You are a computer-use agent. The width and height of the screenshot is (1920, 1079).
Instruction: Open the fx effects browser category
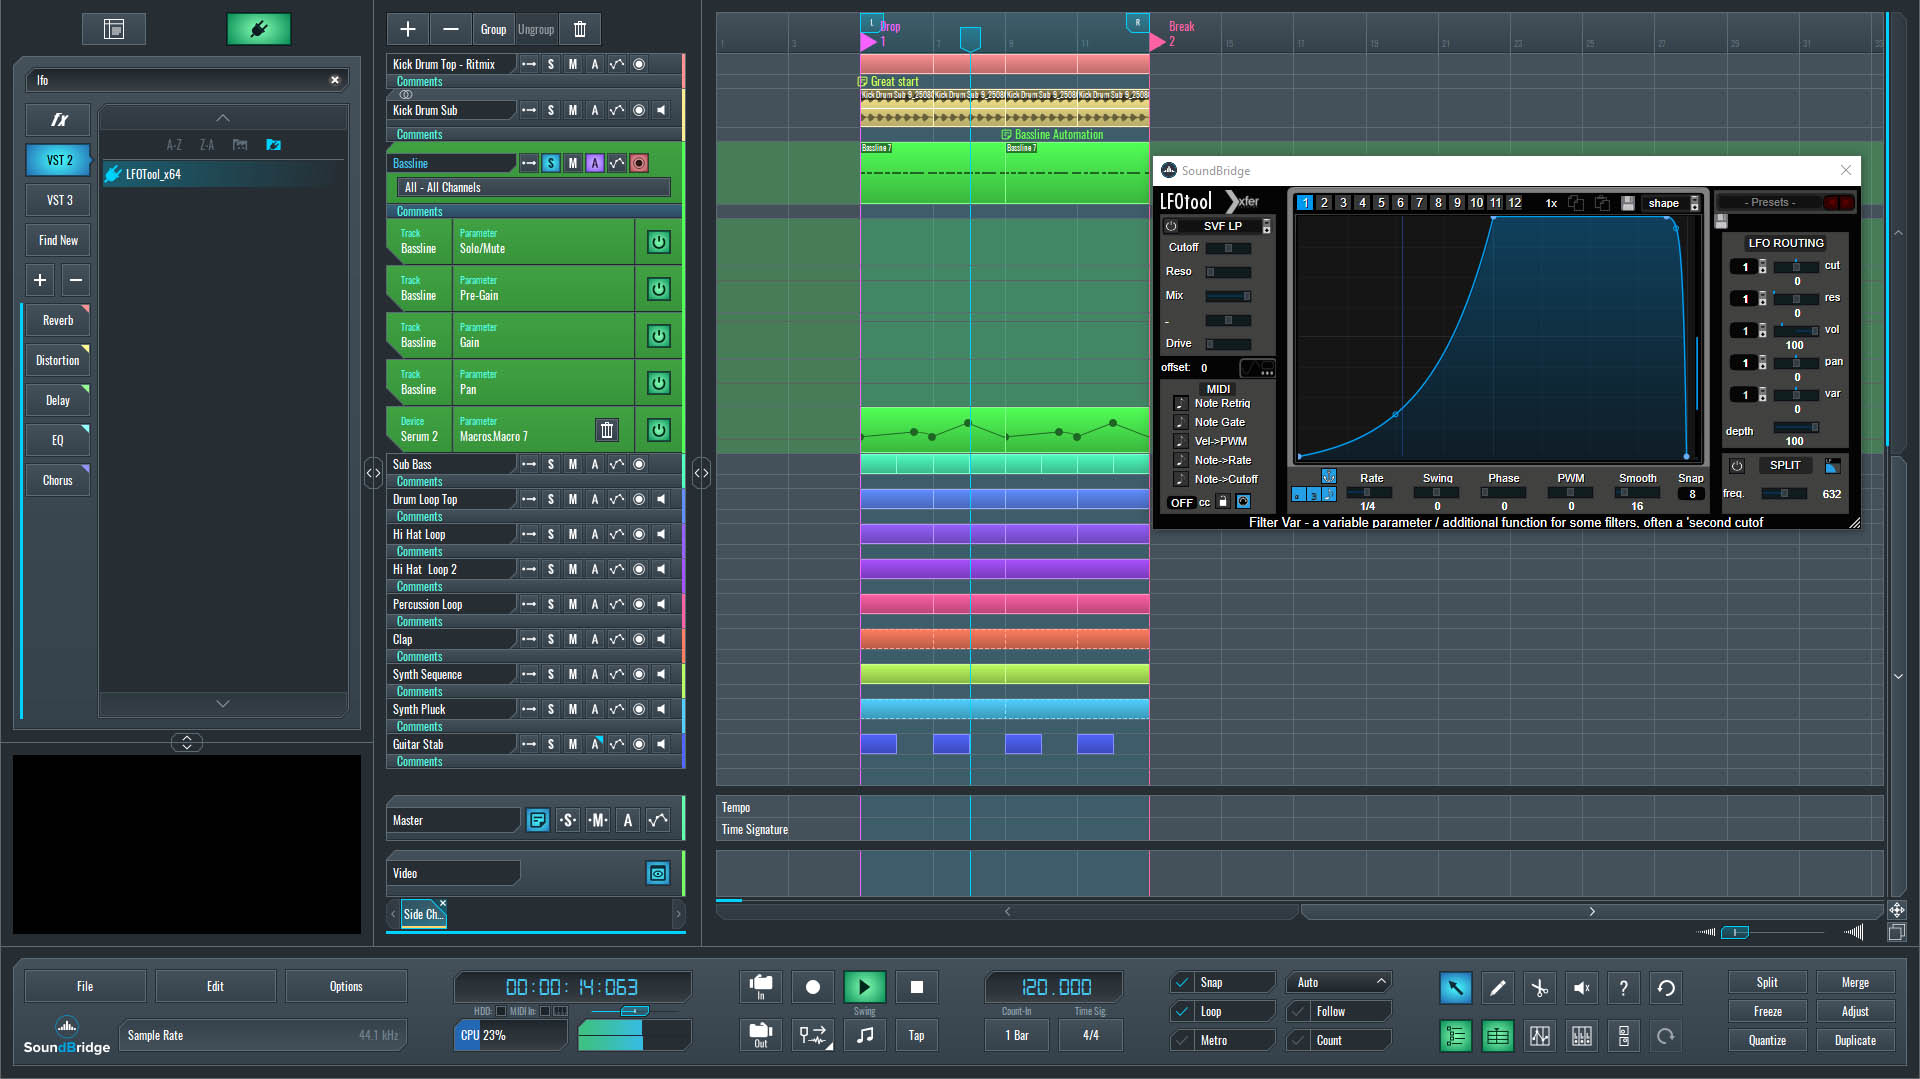59,120
